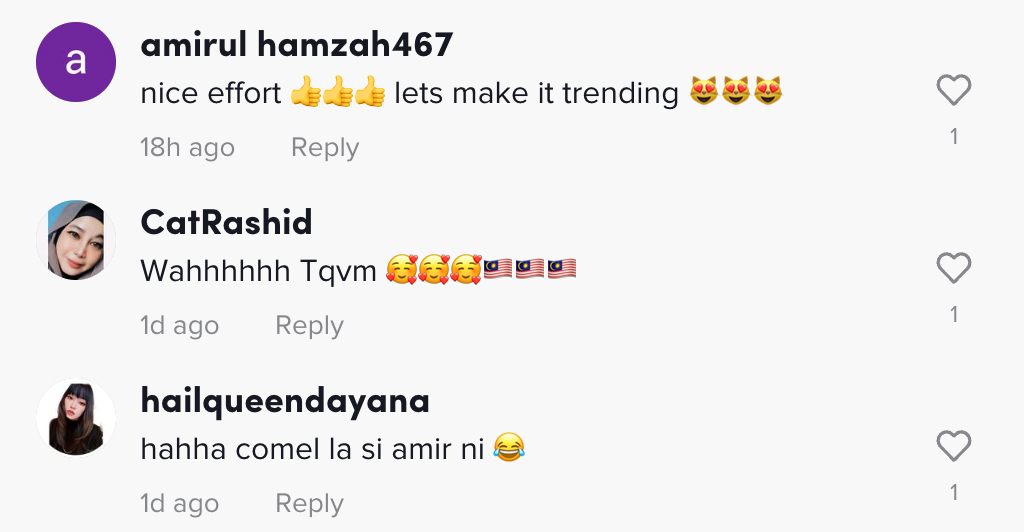Image resolution: width=1024 pixels, height=532 pixels.
Task: Click the '18h ago' timestamp
Action: 187,148
